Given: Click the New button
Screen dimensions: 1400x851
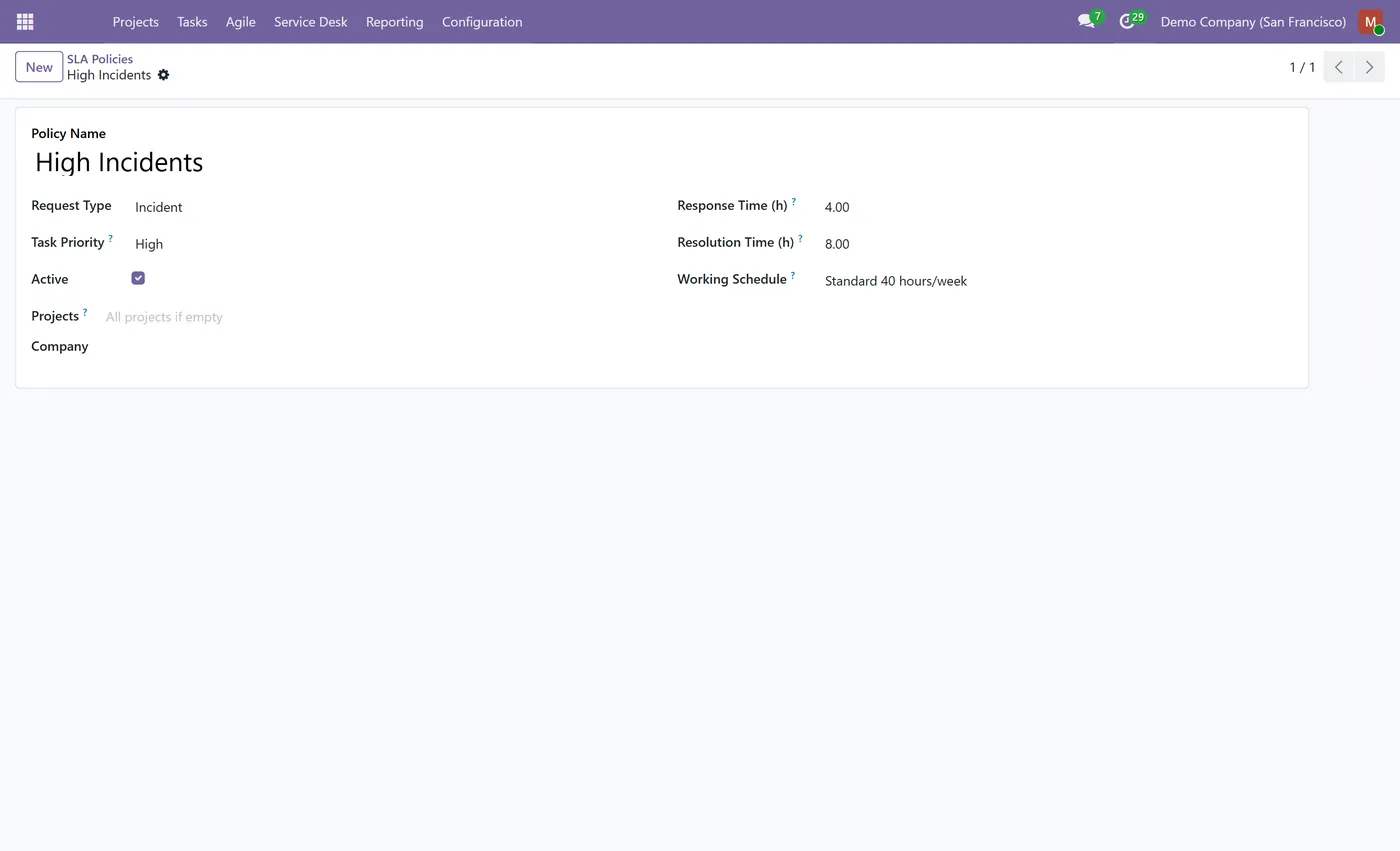Looking at the screenshot, I should 39,67.
